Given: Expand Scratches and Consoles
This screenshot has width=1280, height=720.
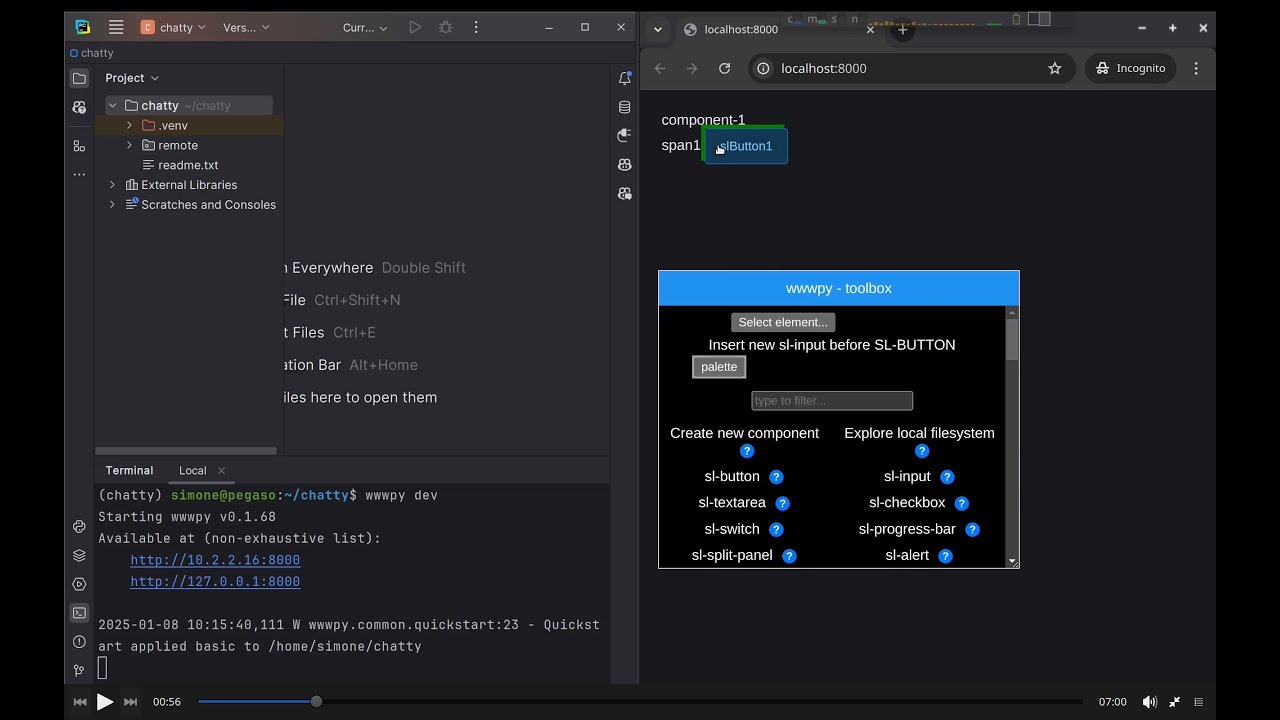Looking at the screenshot, I should [x=112, y=205].
